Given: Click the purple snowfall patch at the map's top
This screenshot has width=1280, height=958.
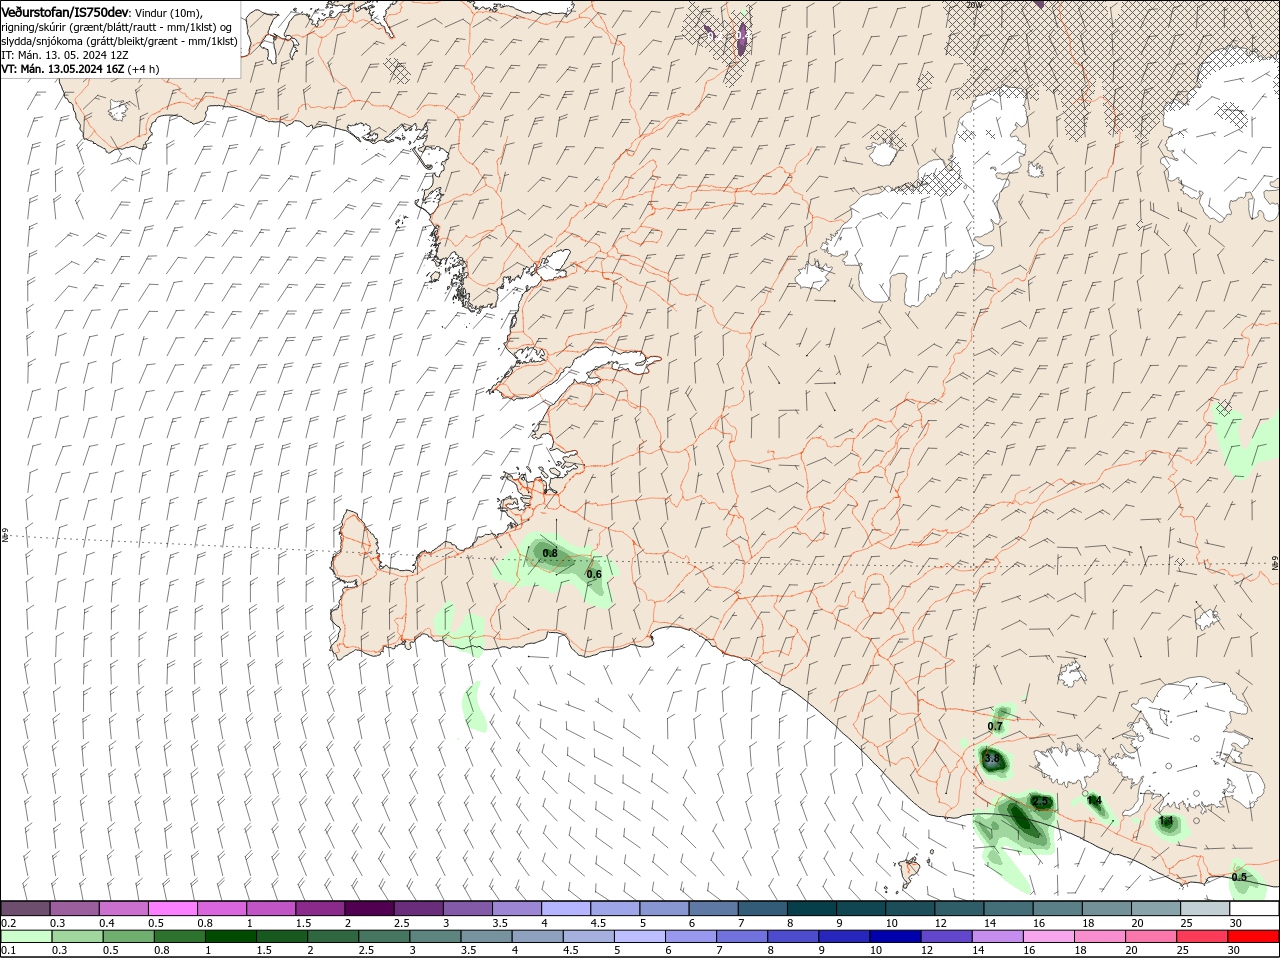Looking at the screenshot, I should [742, 38].
